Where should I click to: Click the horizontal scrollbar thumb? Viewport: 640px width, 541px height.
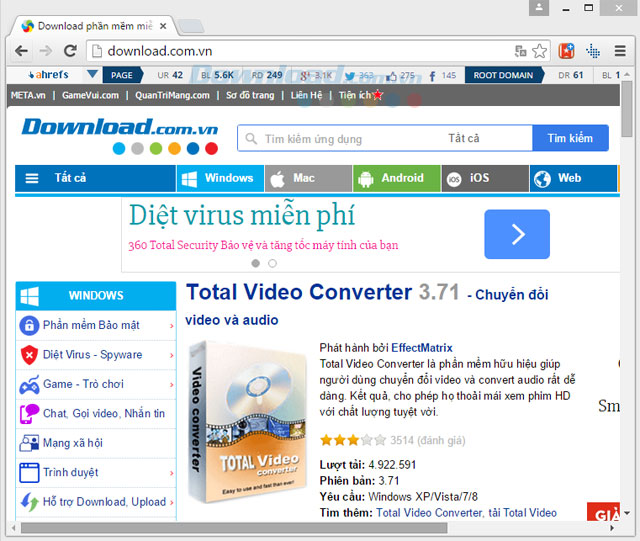tap(234, 528)
